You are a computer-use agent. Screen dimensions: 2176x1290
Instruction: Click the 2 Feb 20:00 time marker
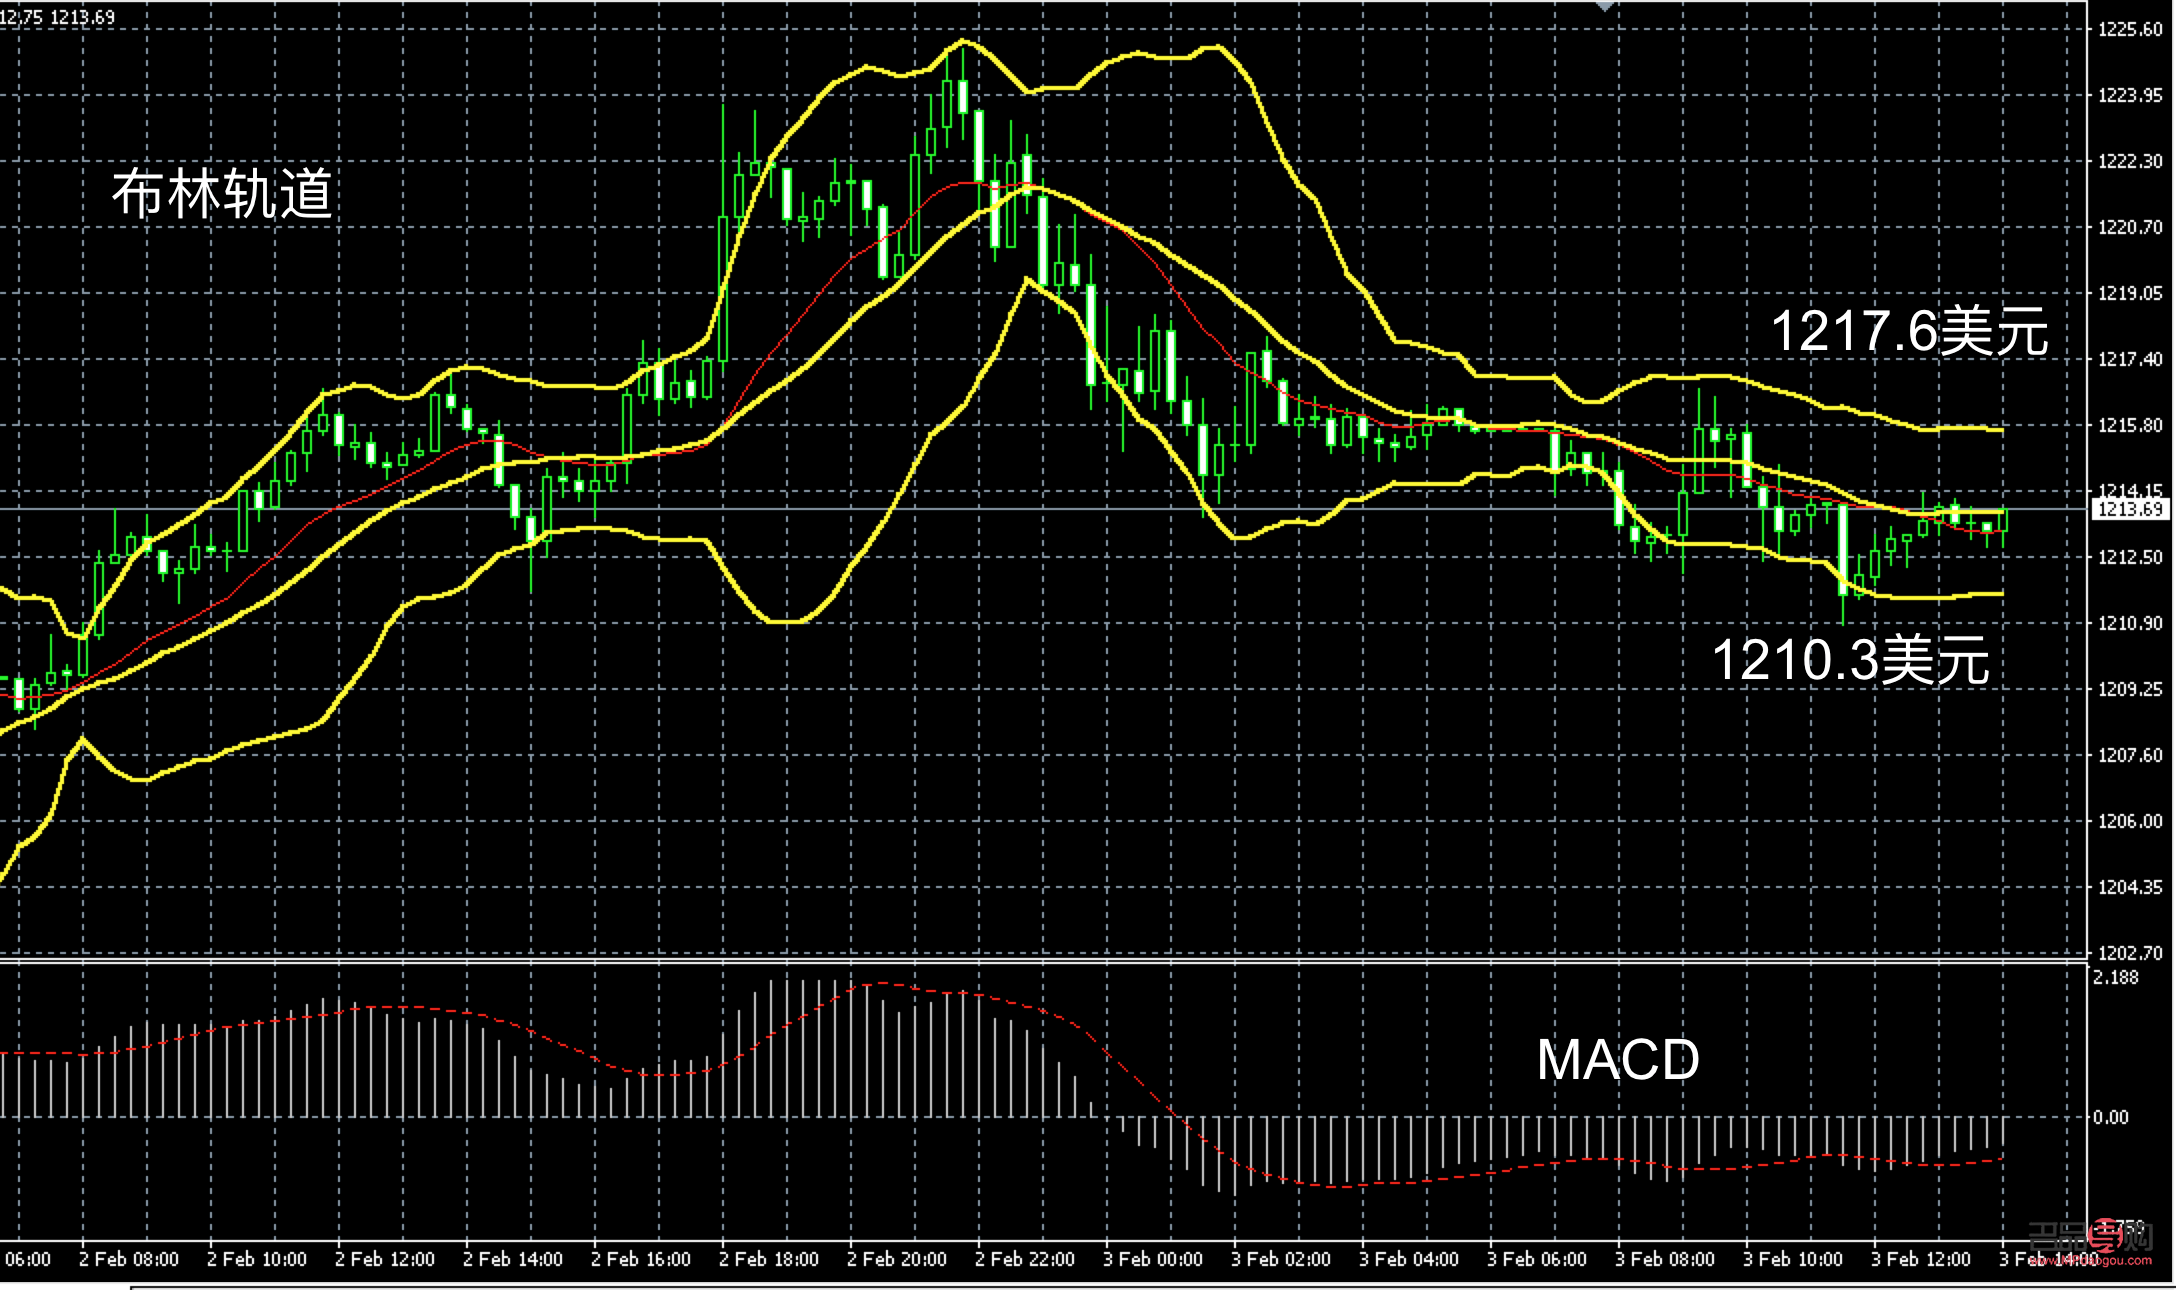[896, 1259]
